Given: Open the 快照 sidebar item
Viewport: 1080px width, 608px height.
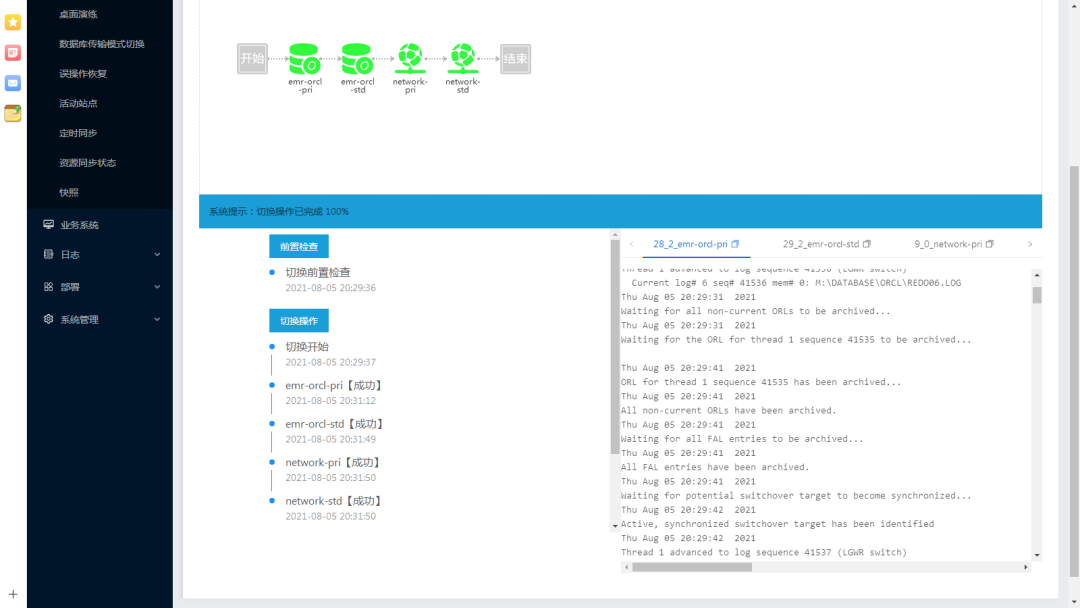Looking at the screenshot, I should (69, 192).
